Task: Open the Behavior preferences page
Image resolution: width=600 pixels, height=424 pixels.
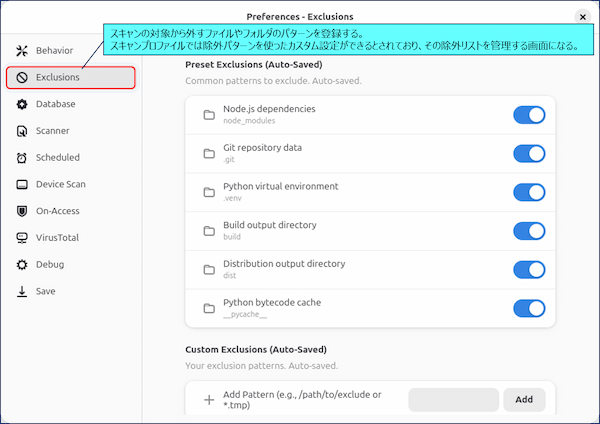Action: (x=71, y=51)
